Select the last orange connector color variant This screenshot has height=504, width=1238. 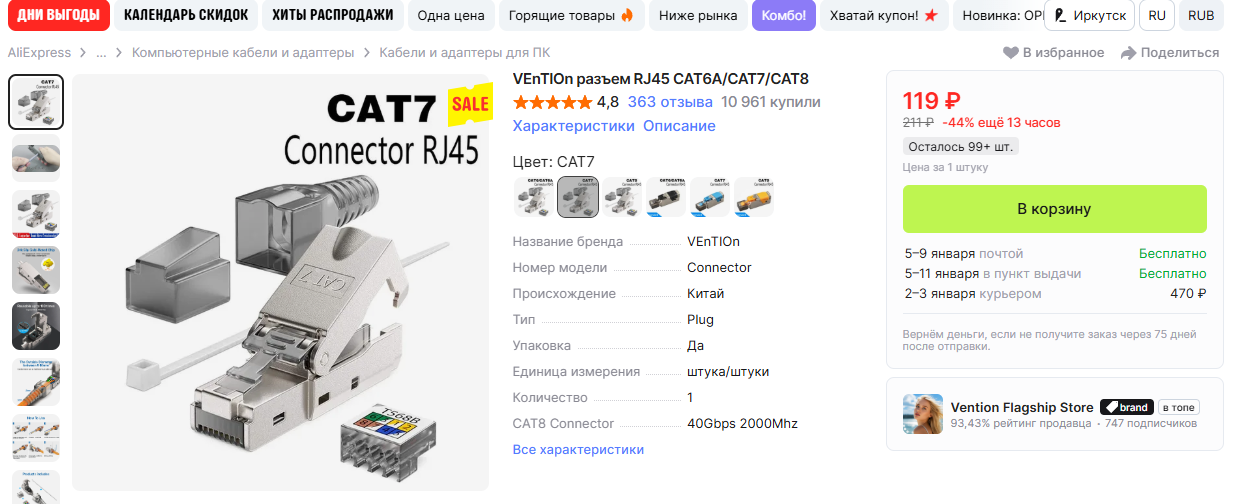pyautogui.click(x=754, y=197)
